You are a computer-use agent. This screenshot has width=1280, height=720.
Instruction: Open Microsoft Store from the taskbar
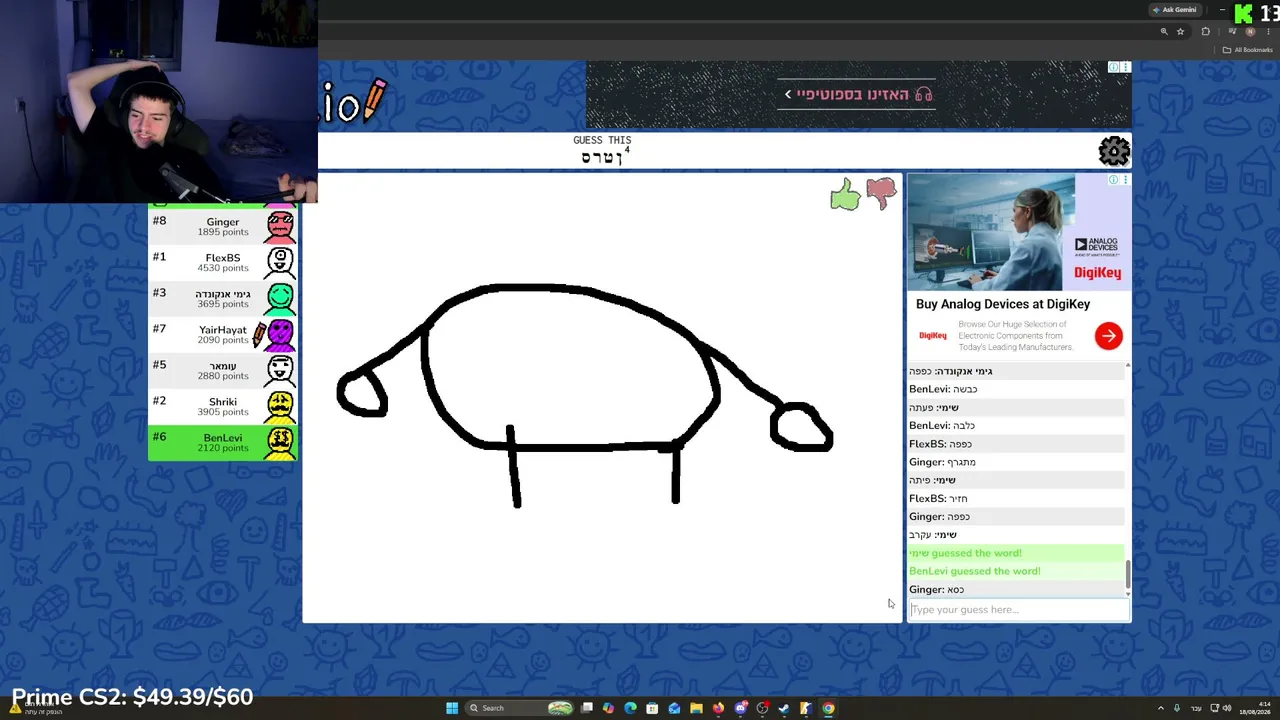[652, 708]
